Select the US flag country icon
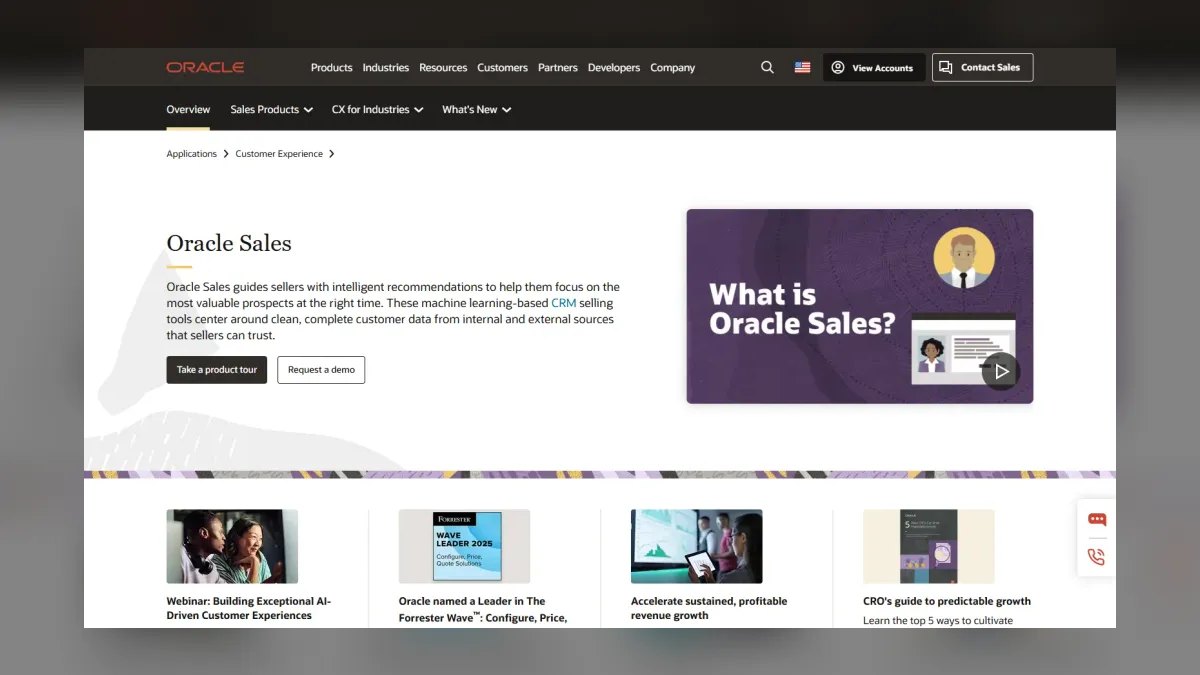 point(802,67)
